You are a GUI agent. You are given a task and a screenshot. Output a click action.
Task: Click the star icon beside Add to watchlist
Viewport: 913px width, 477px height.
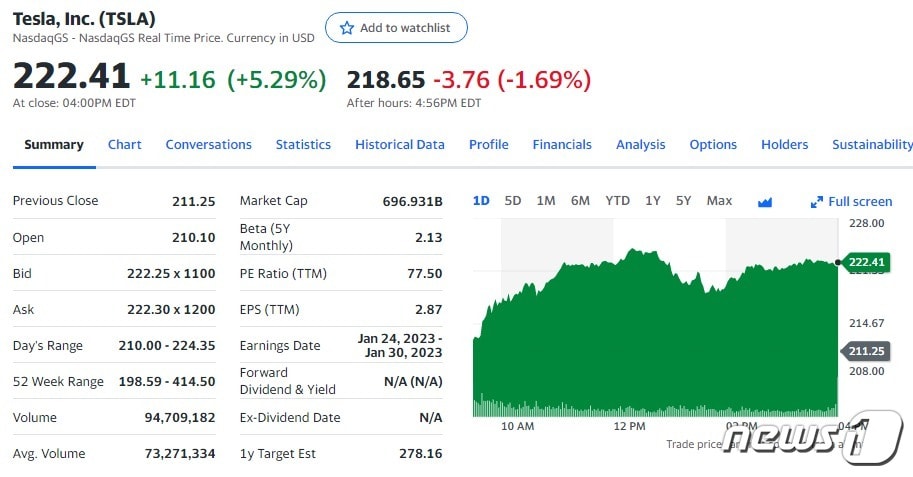[347, 28]
